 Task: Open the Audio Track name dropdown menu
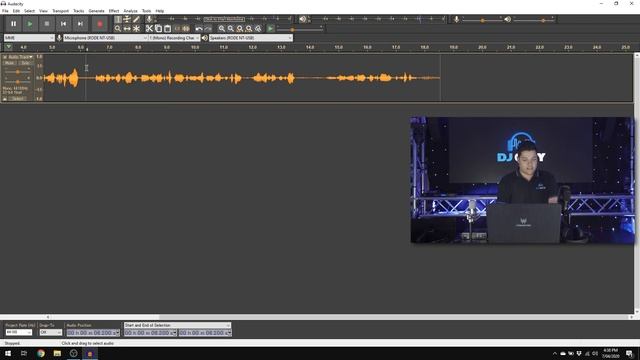pos(20,57)
